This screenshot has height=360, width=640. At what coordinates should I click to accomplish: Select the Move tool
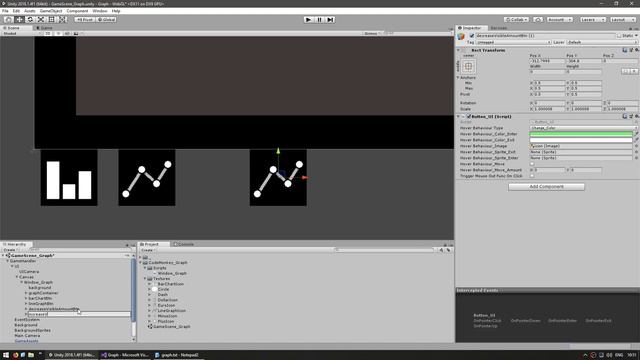pyautogui.click(x=19, y=20)
